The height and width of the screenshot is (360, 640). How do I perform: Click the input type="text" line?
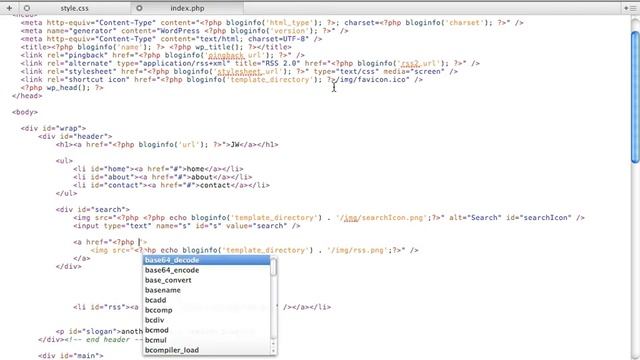pos(187,226)
